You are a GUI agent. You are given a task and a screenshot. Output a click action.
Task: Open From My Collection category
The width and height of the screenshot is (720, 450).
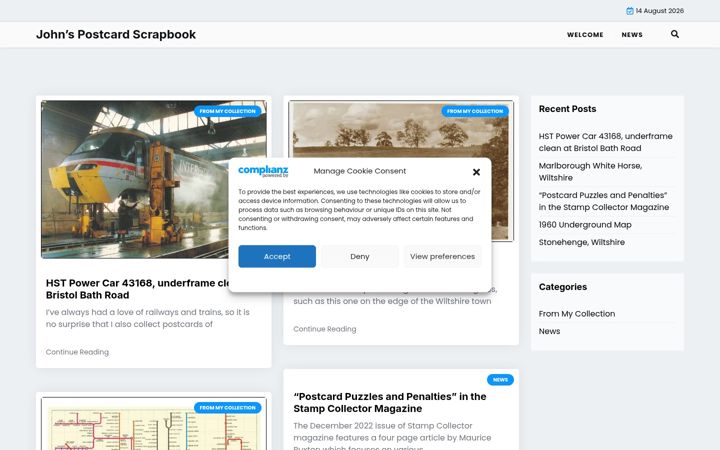pyautogui.click(x=577, y=314)
